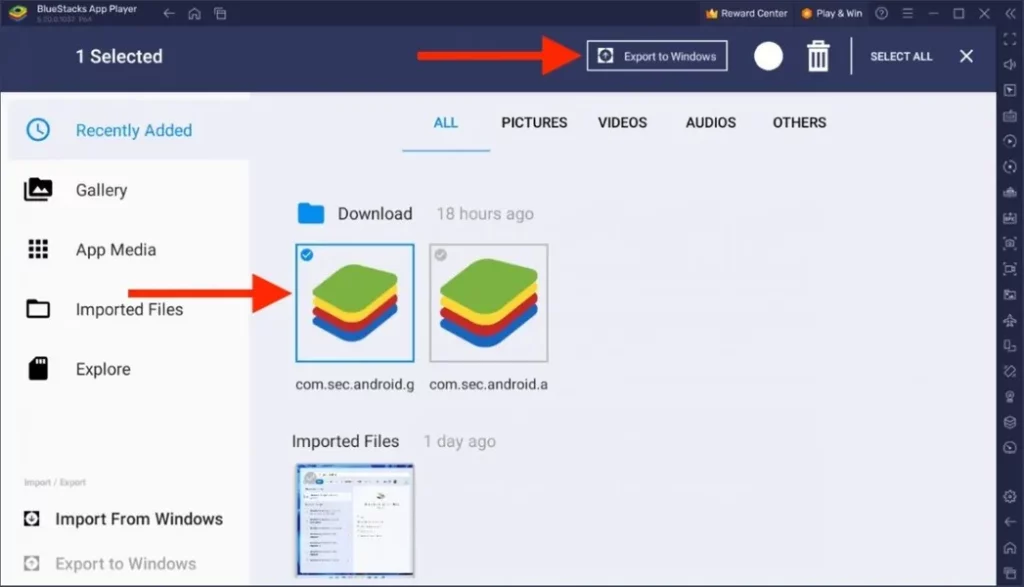Image resolution: width=1024 pixels, height=587 pixels.
Task: Open the Reward Center
Action: (x=746, y=13)
